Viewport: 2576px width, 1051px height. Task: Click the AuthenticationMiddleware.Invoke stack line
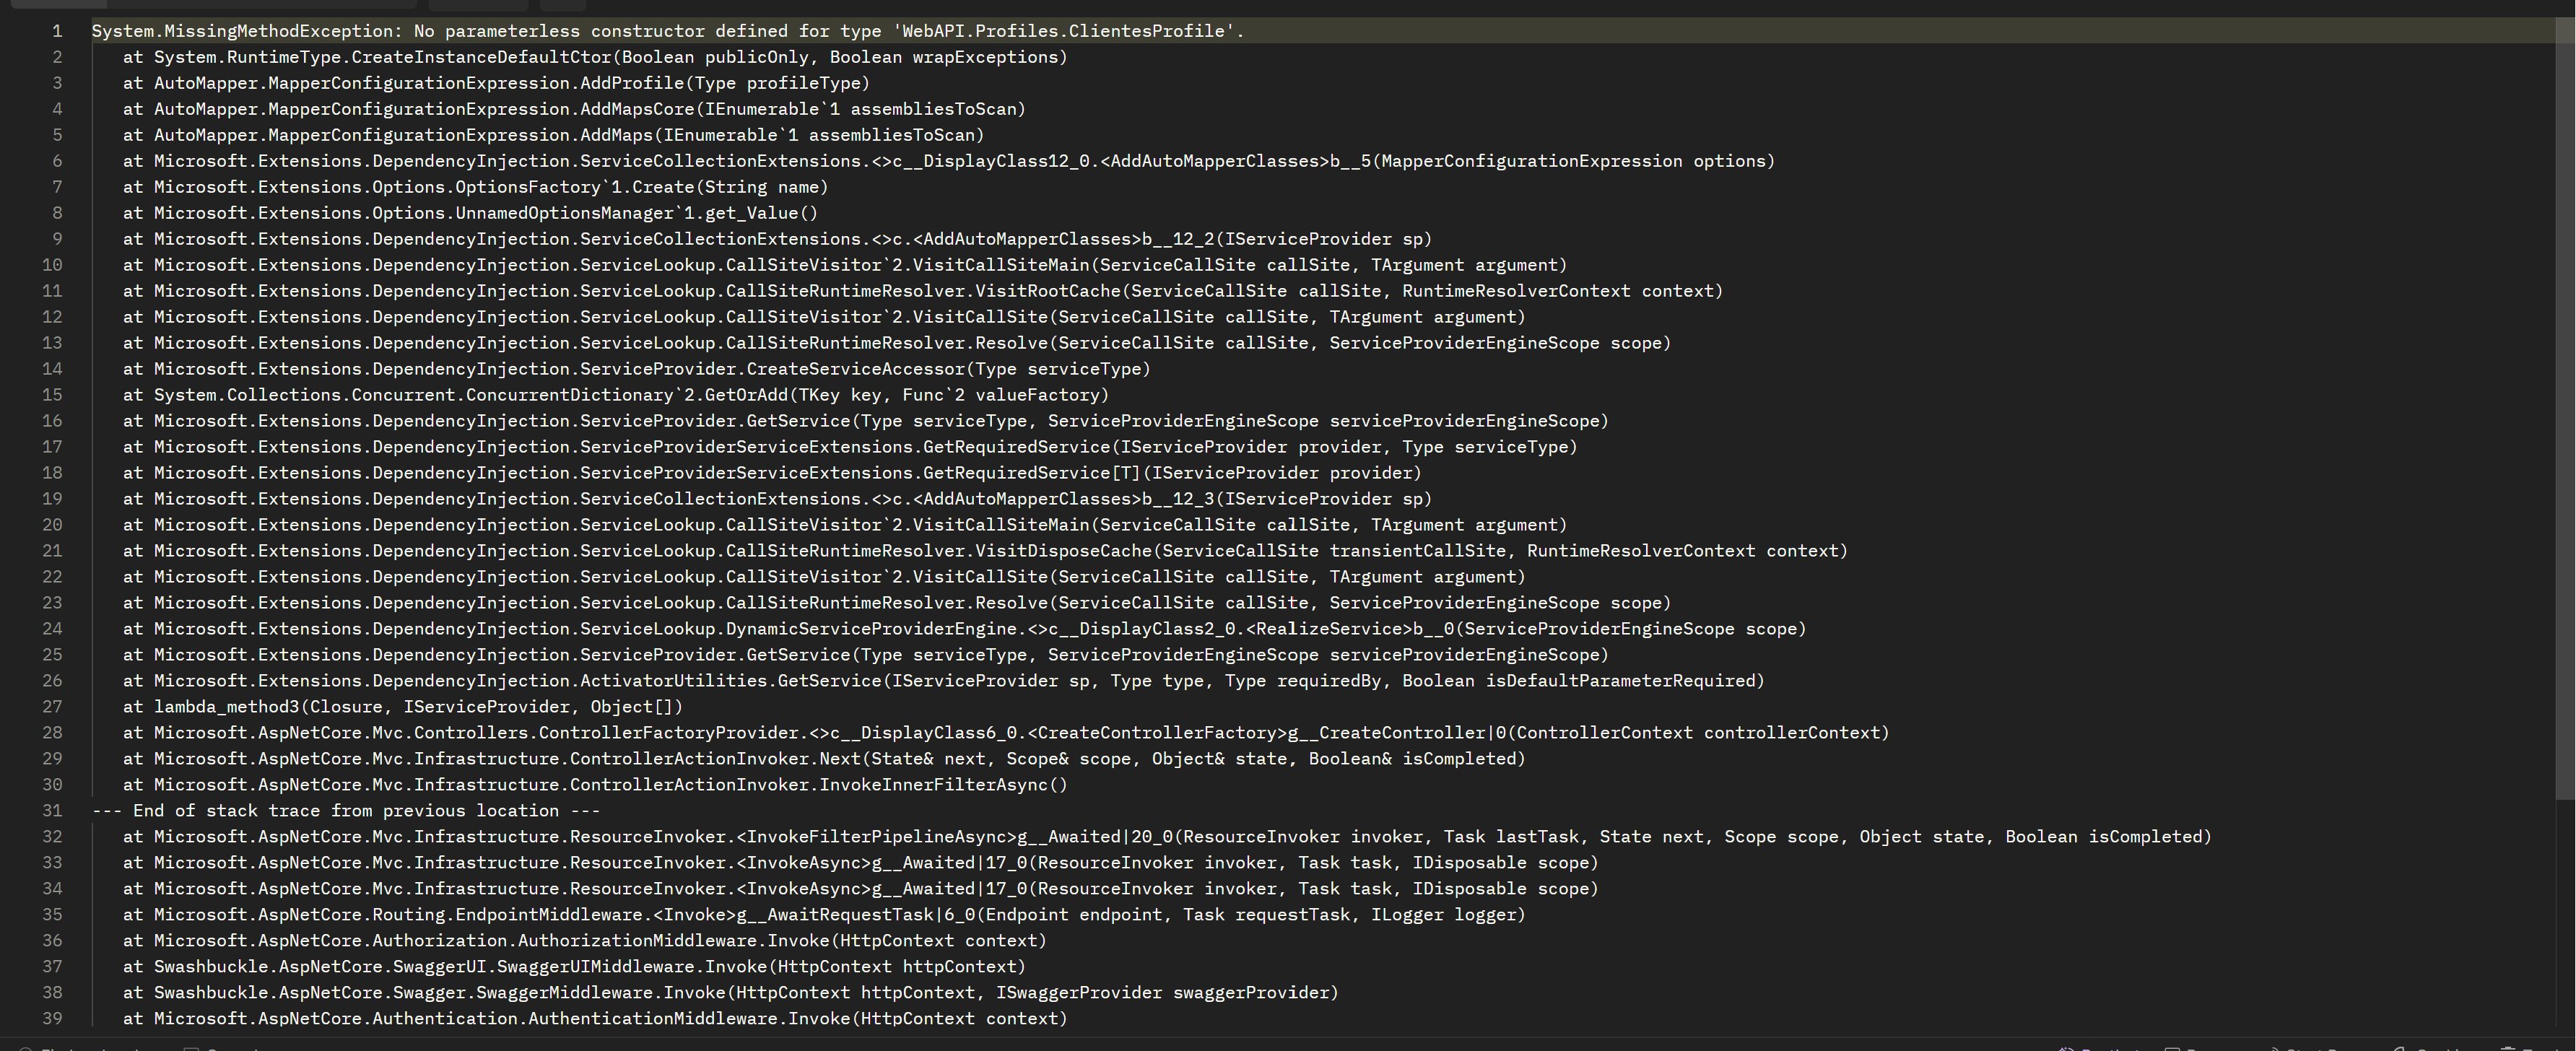[595, 1019]
